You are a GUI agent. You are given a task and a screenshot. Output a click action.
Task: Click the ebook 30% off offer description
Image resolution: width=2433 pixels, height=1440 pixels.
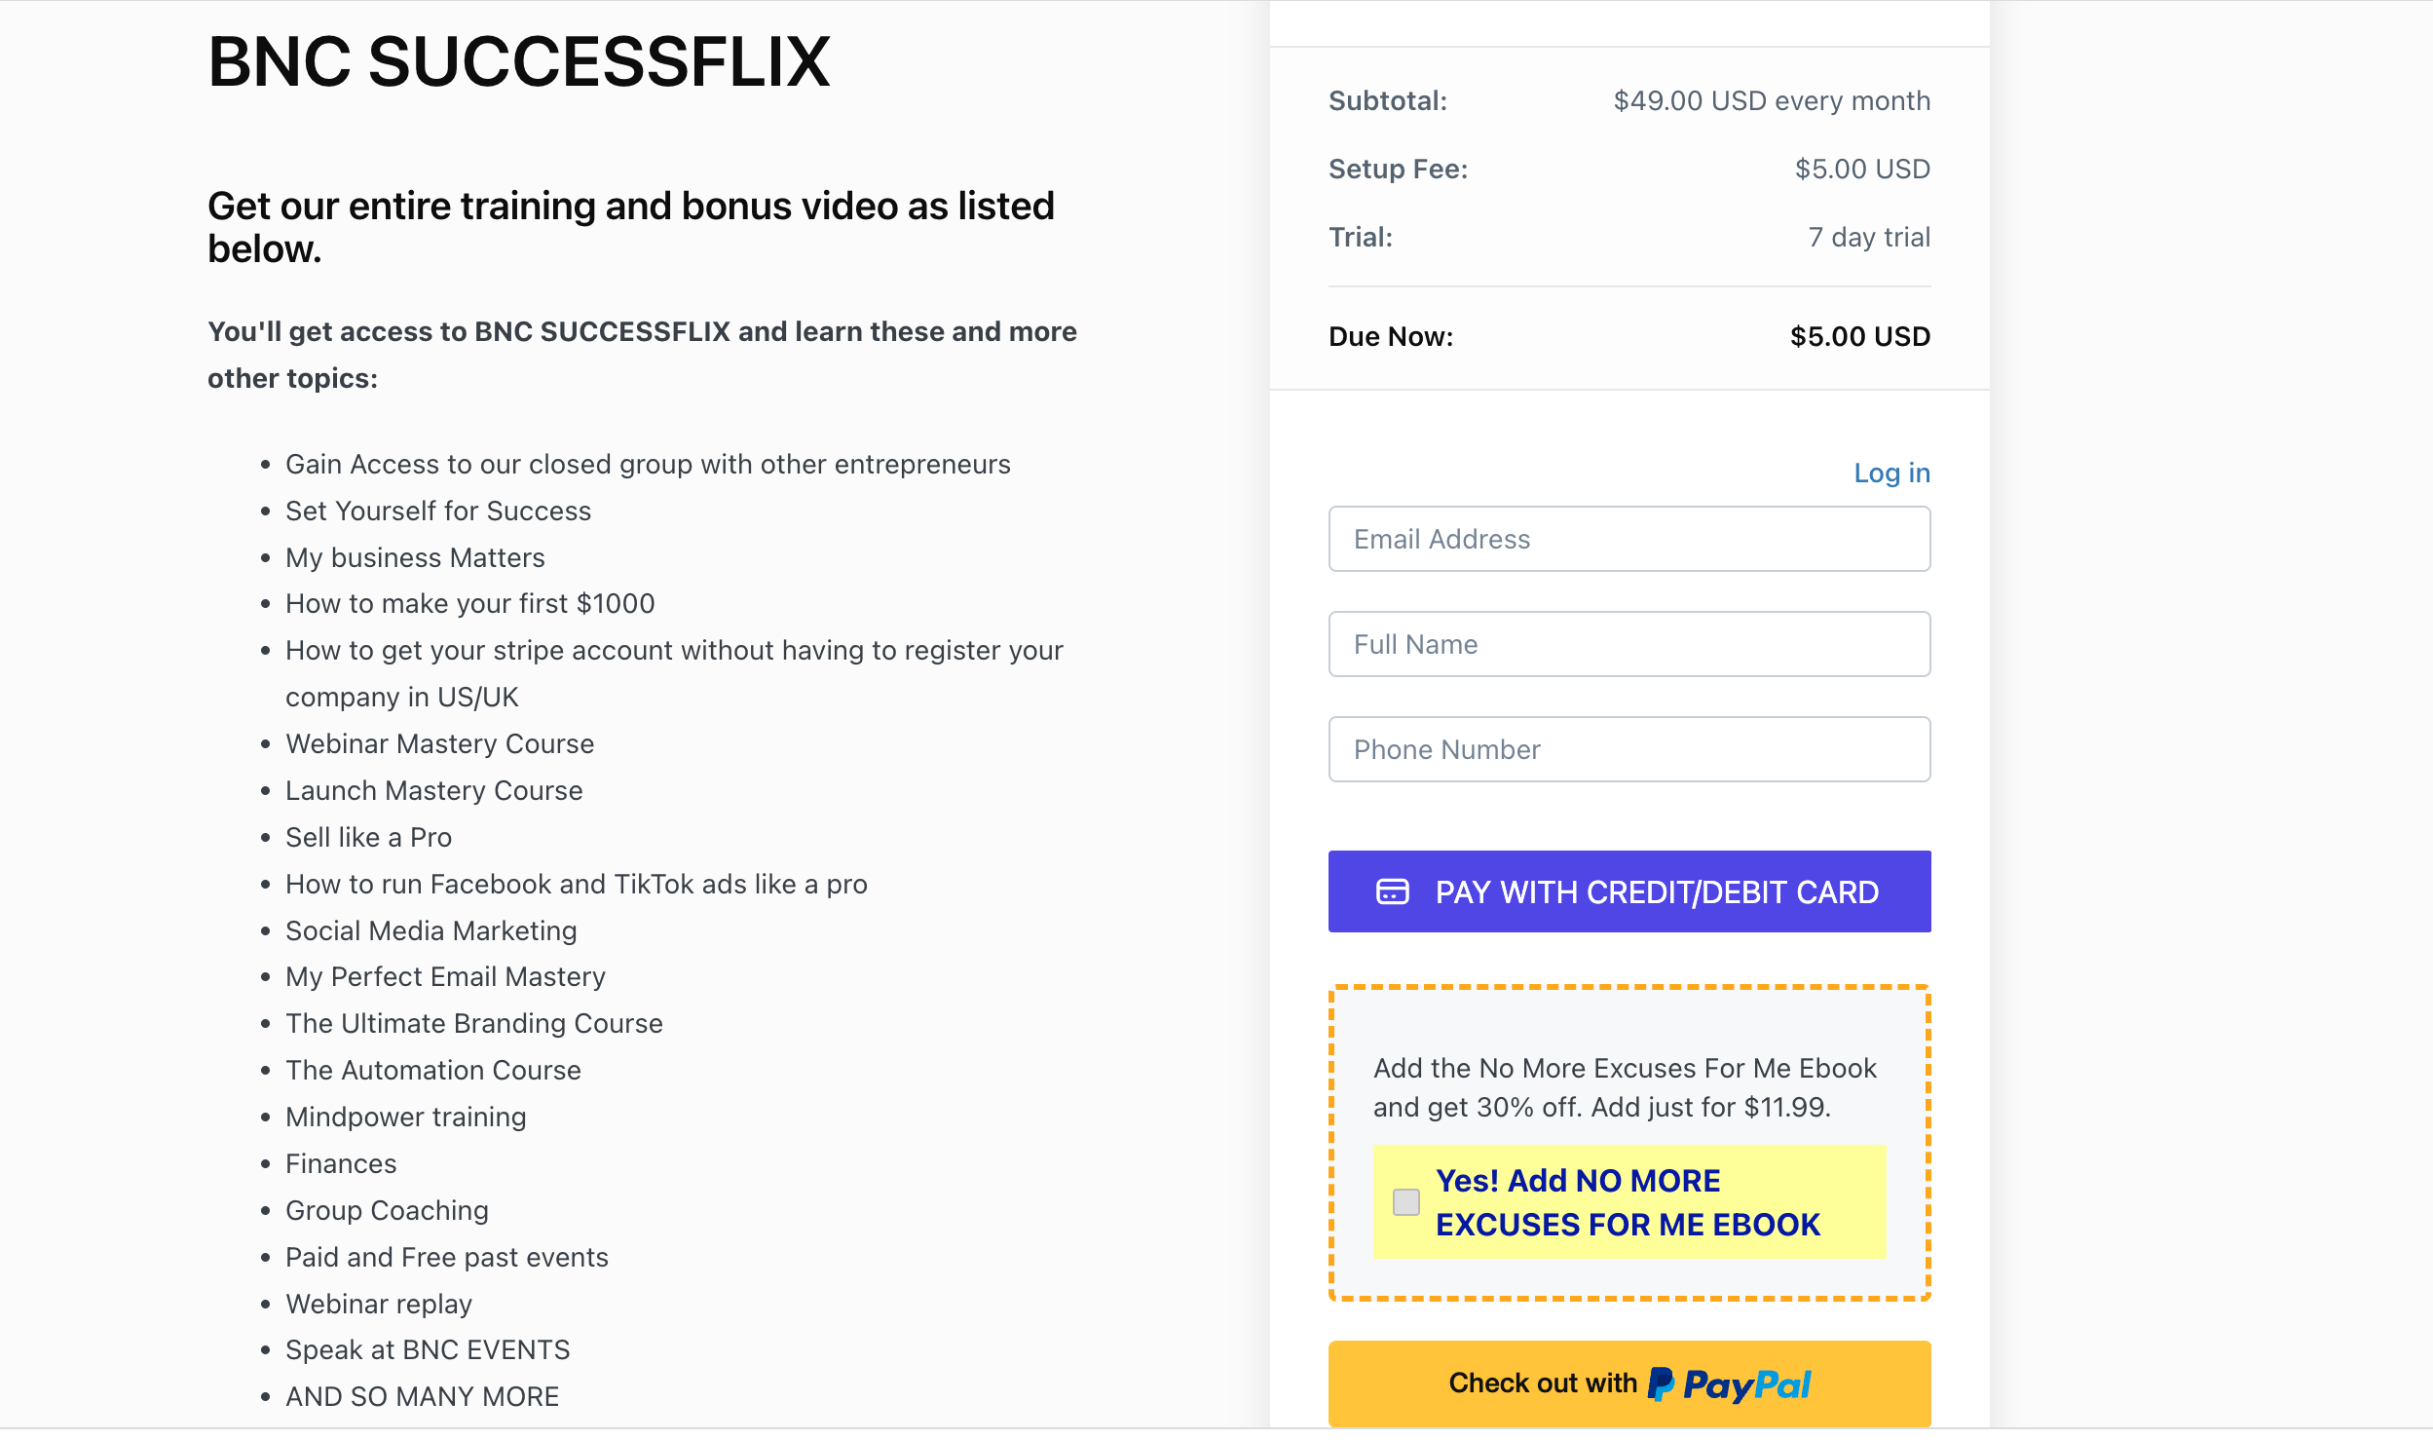1624,1088
